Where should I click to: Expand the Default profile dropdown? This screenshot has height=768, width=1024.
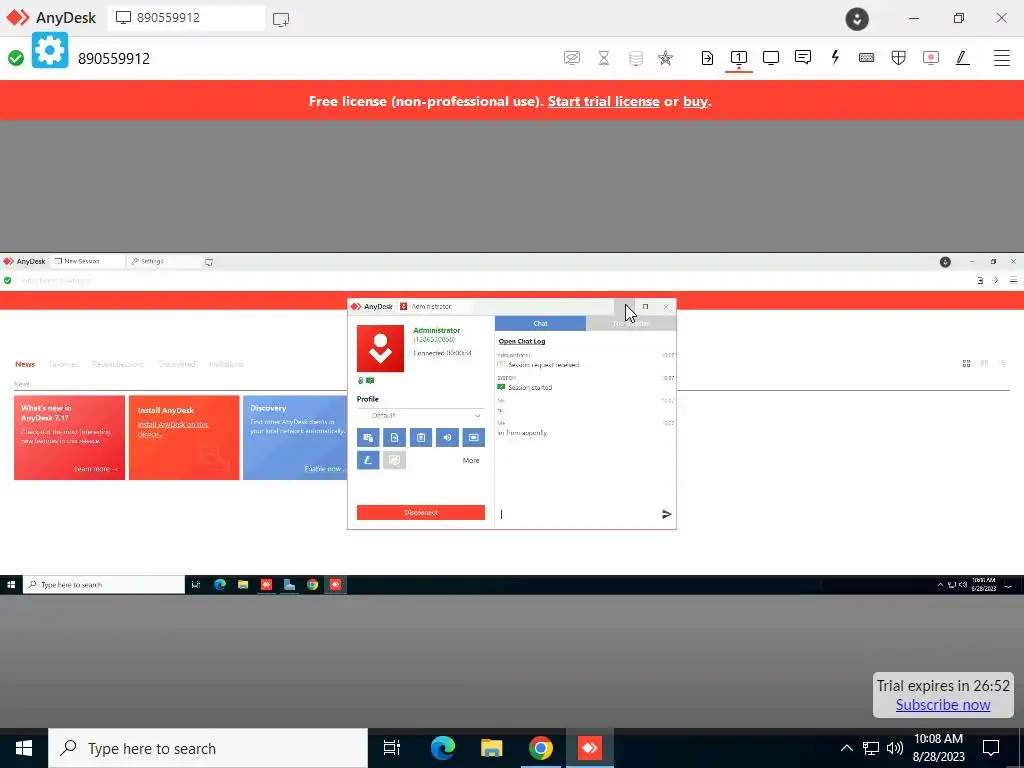(421, 415)
